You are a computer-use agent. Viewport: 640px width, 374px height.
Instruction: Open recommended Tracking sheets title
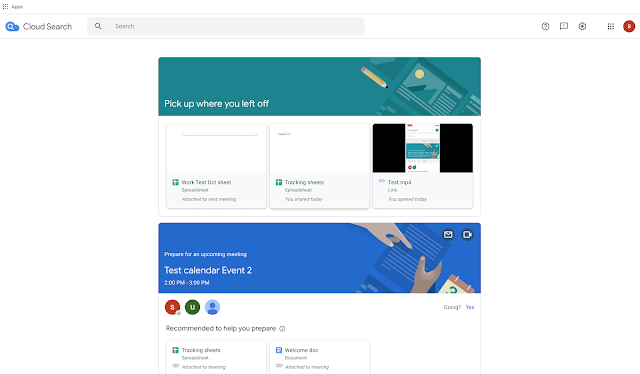click(201, 350)
